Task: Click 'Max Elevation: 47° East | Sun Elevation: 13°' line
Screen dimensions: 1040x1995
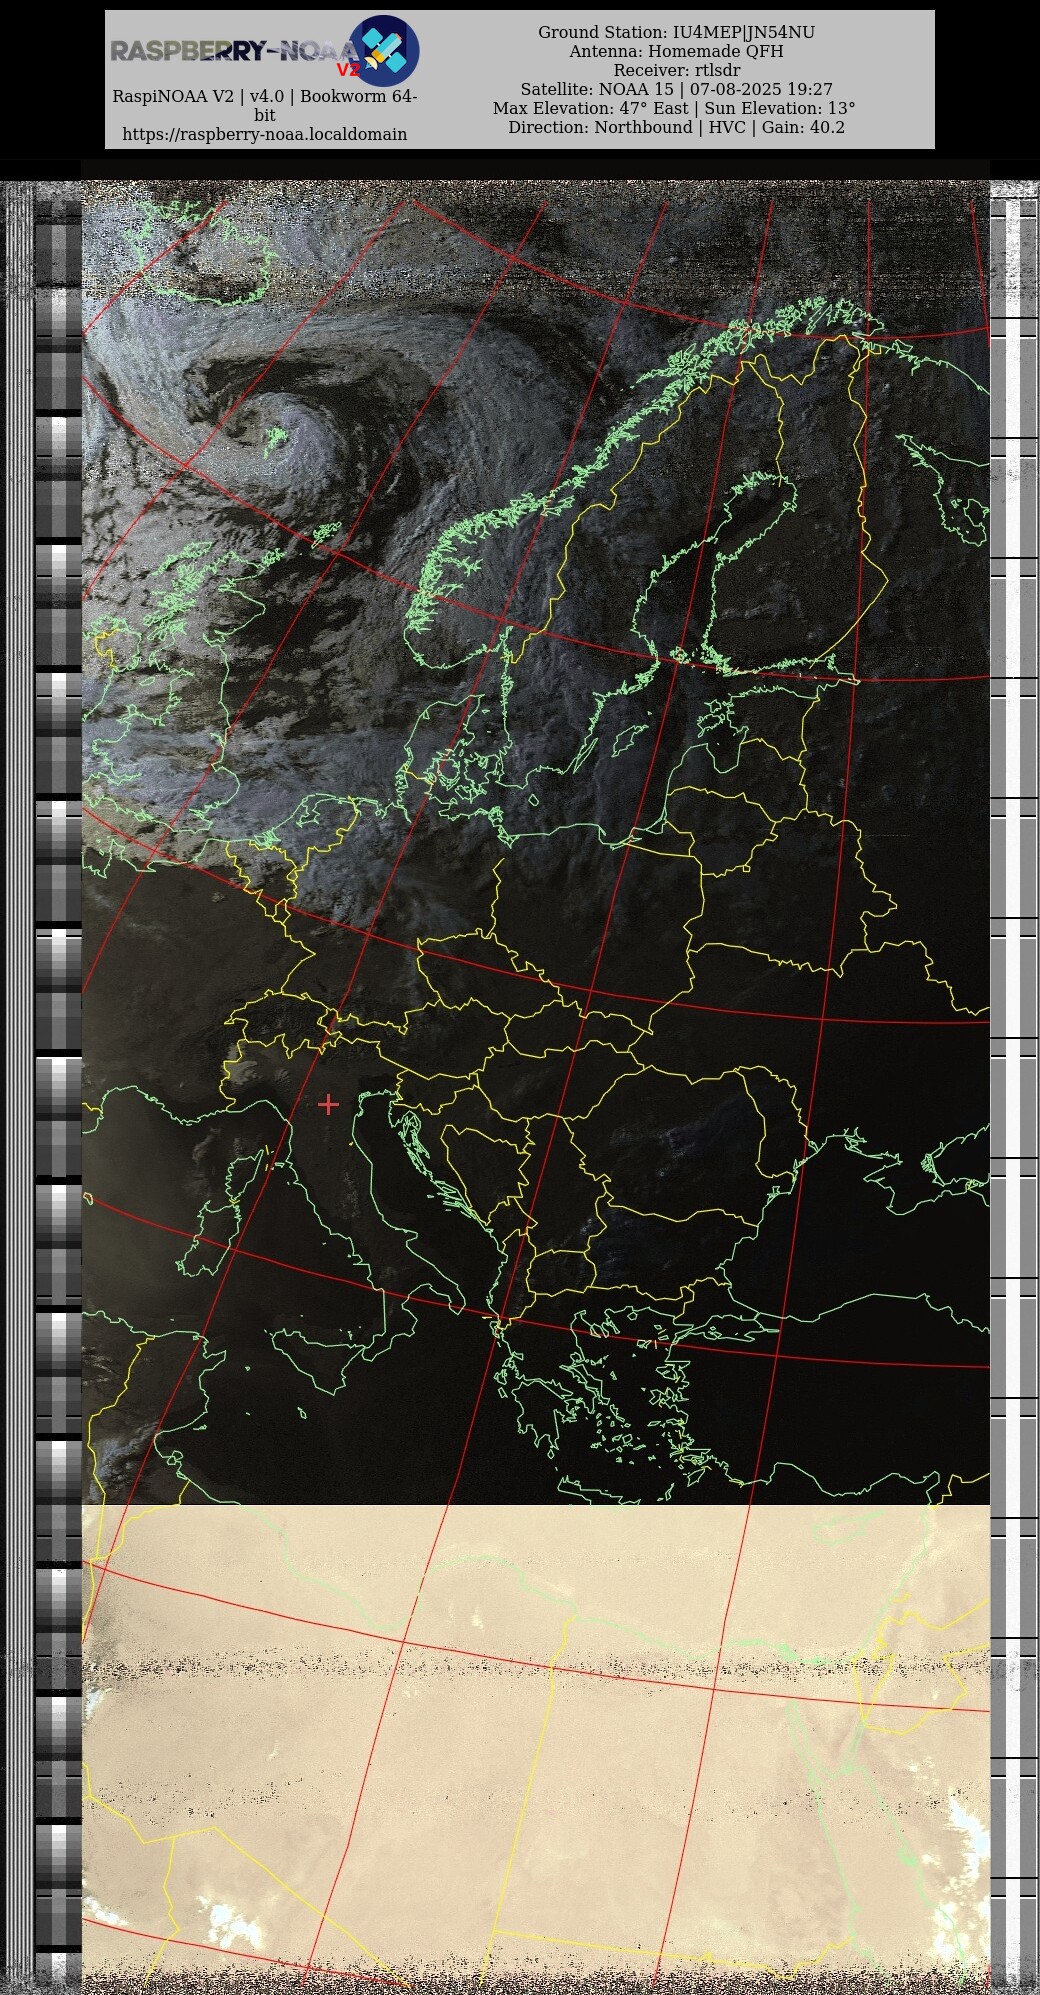Action: click(x=675, y=109)
